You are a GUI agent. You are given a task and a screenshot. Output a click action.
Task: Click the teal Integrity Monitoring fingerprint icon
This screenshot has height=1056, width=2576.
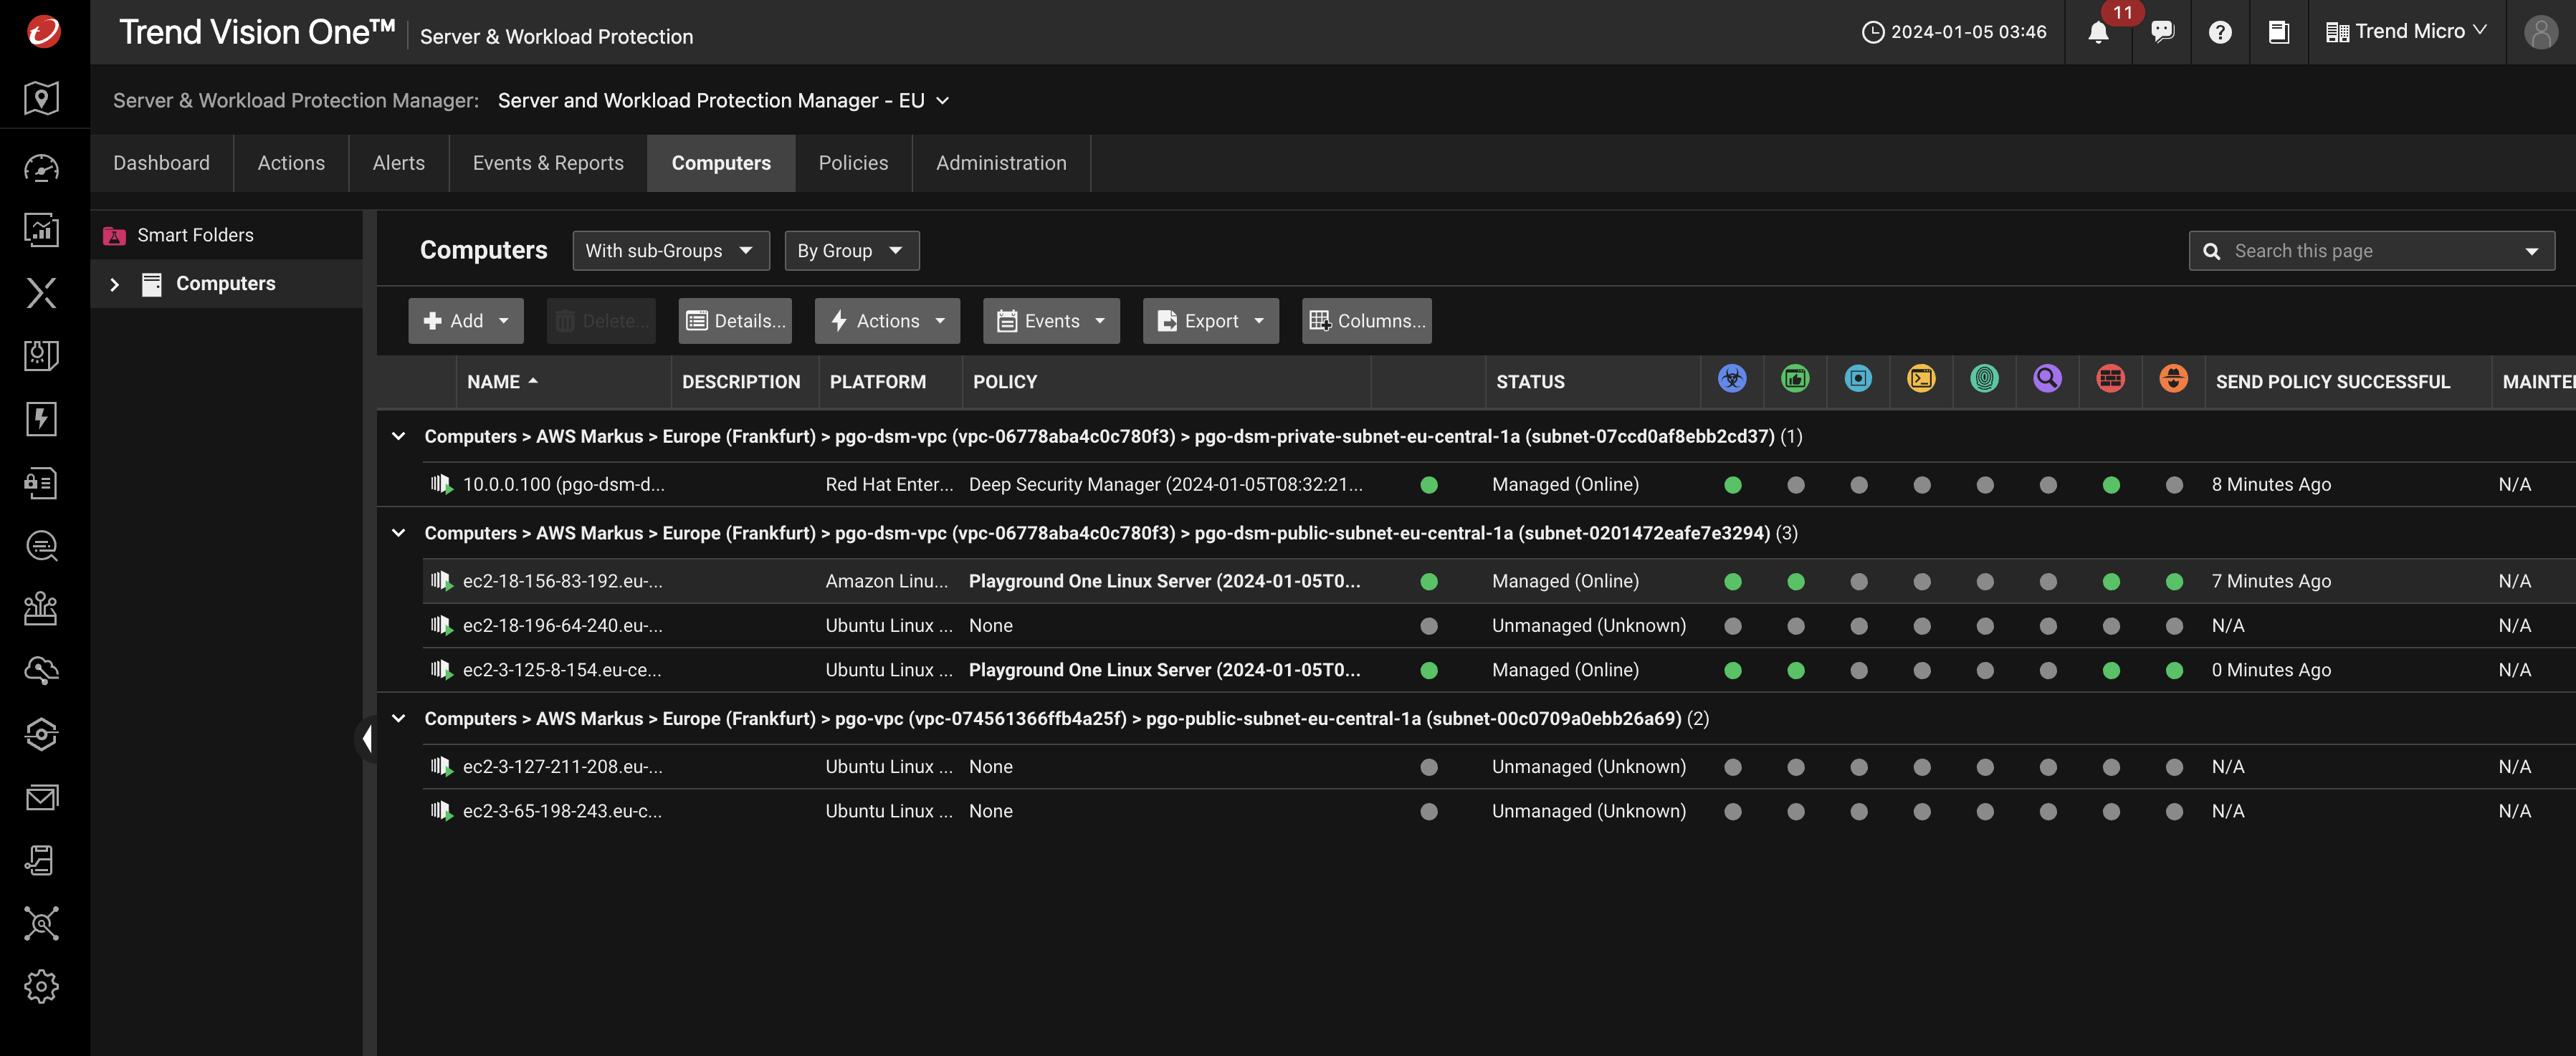[1984, 379]
